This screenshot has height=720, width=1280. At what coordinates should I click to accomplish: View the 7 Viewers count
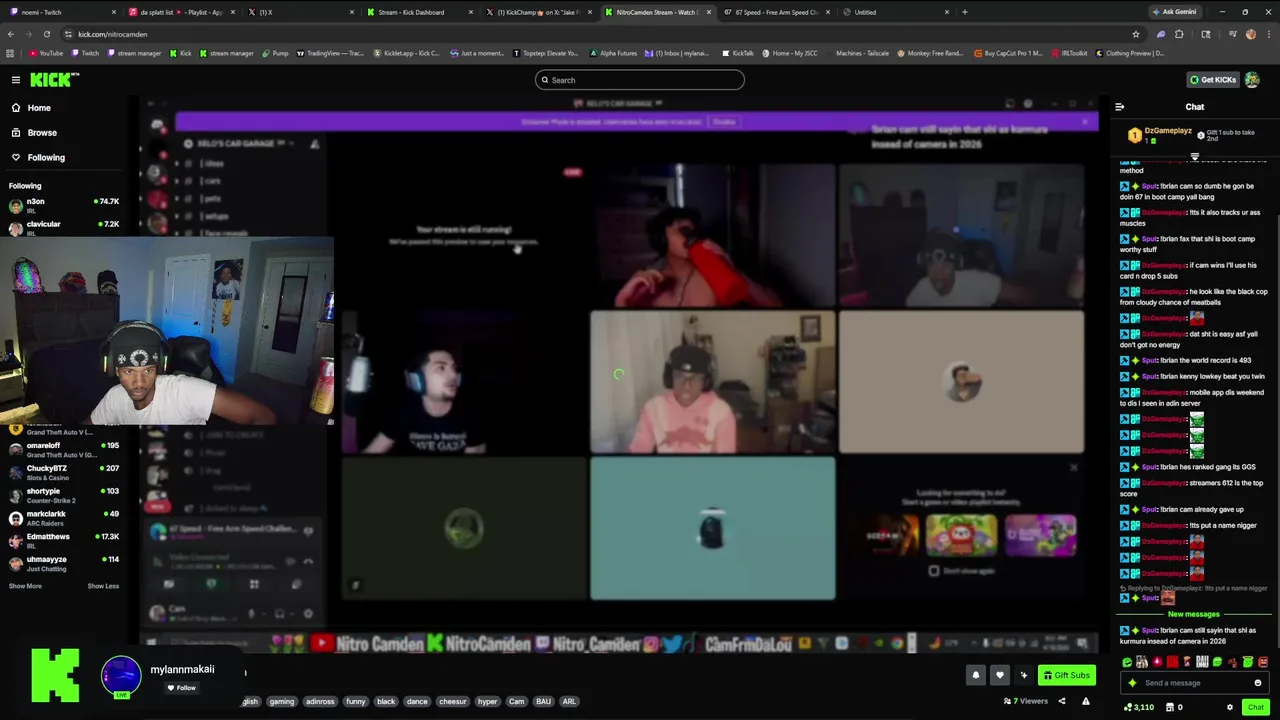pos(1024,701)
